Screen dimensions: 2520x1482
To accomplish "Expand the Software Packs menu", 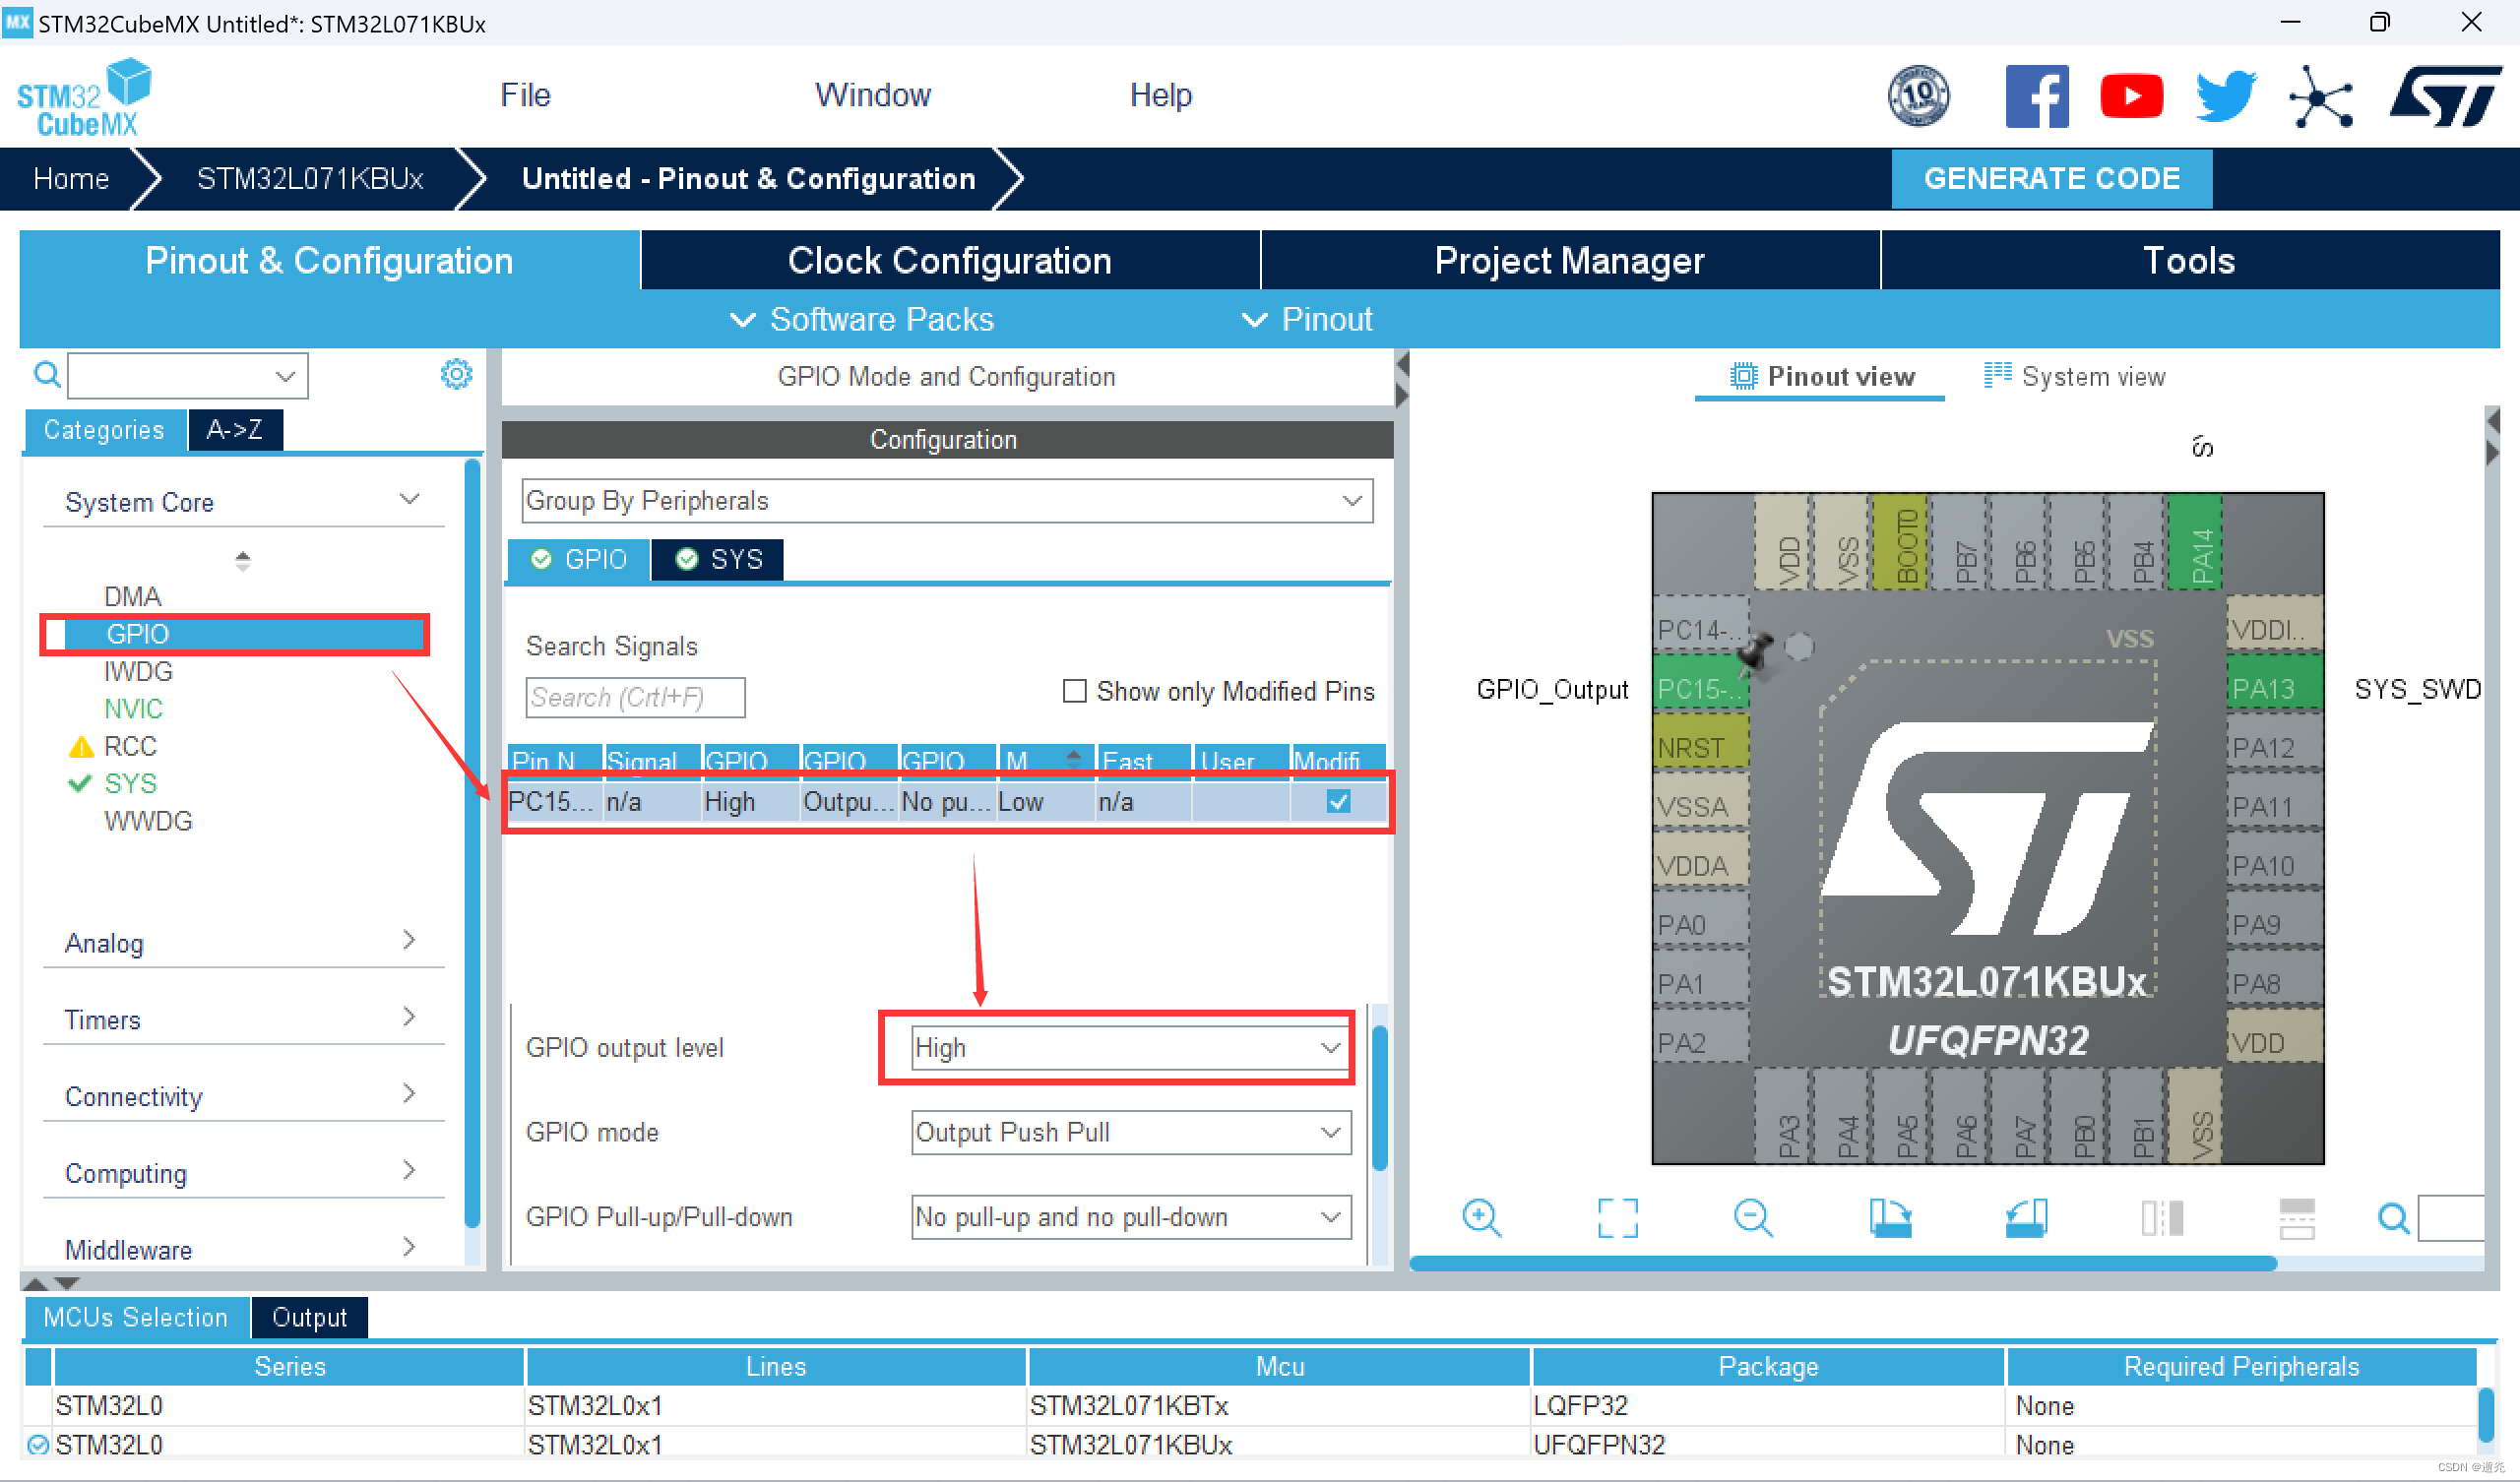I will coord(862,320).
